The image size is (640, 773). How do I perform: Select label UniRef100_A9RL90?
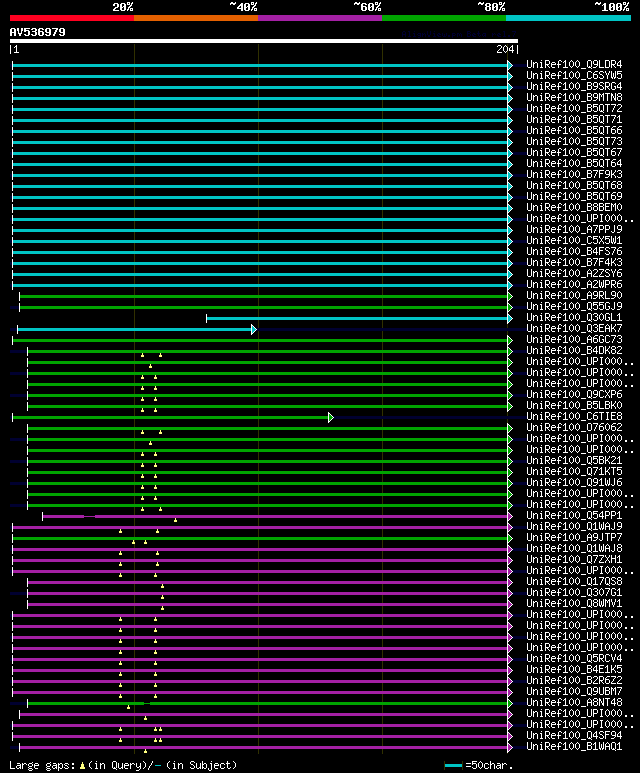click(x=574, y=296)
